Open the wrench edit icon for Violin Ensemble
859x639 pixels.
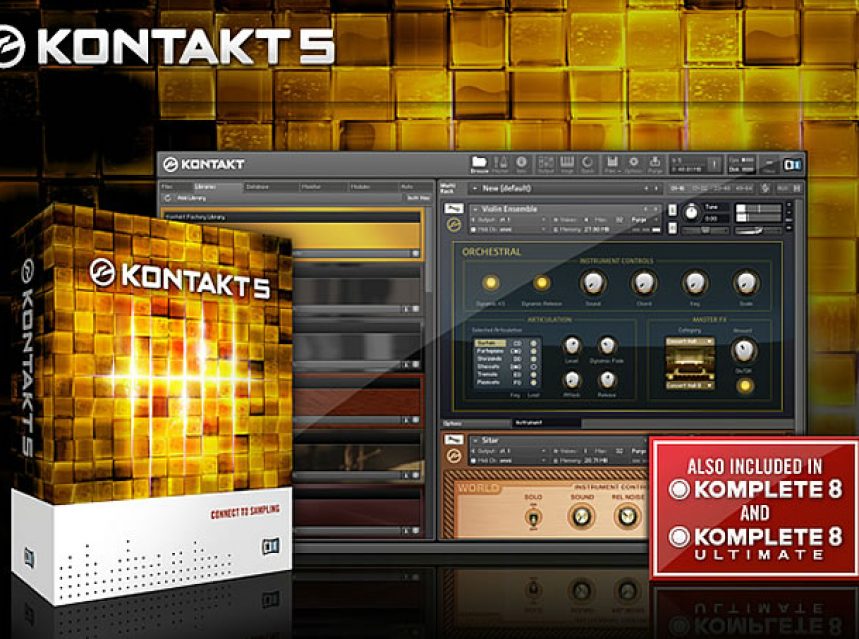point(454,209)
